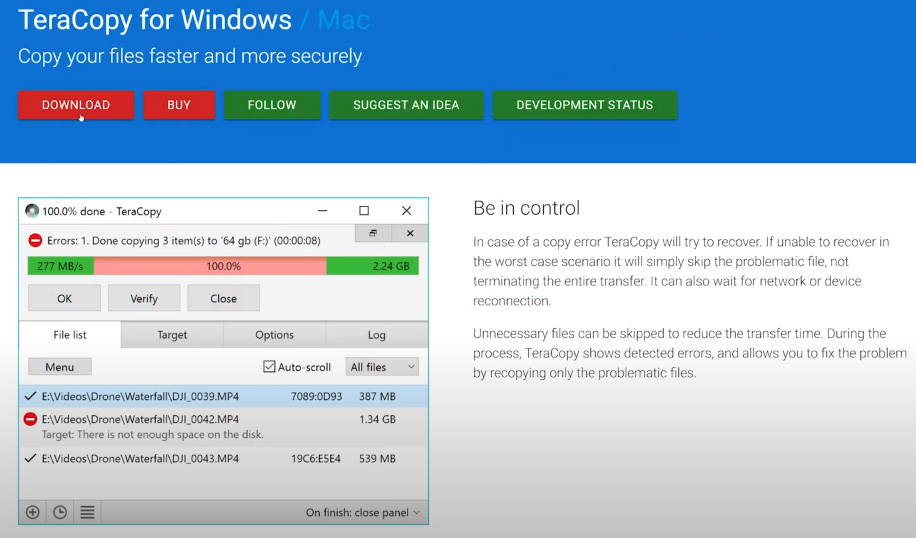Click the add files plus icon
This screenshot has width=916, height=538.
pos(33,512)
